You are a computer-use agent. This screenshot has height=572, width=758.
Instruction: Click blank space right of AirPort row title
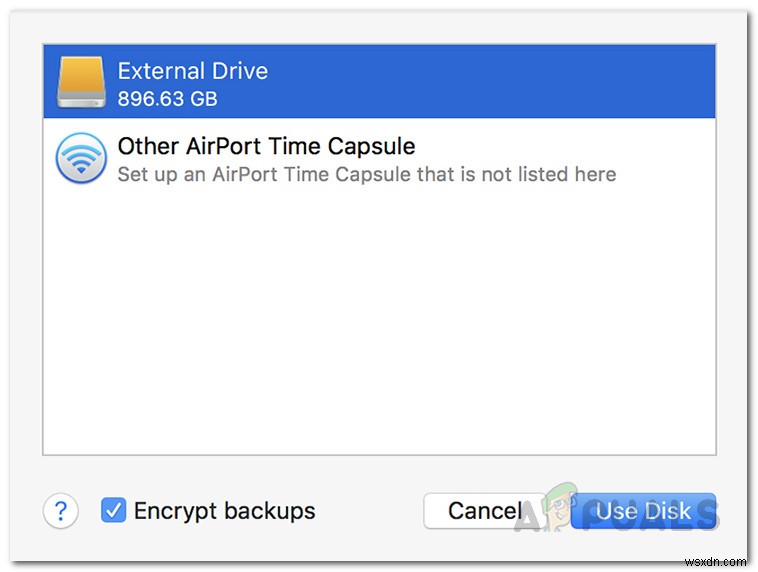[x=560, y=146]
